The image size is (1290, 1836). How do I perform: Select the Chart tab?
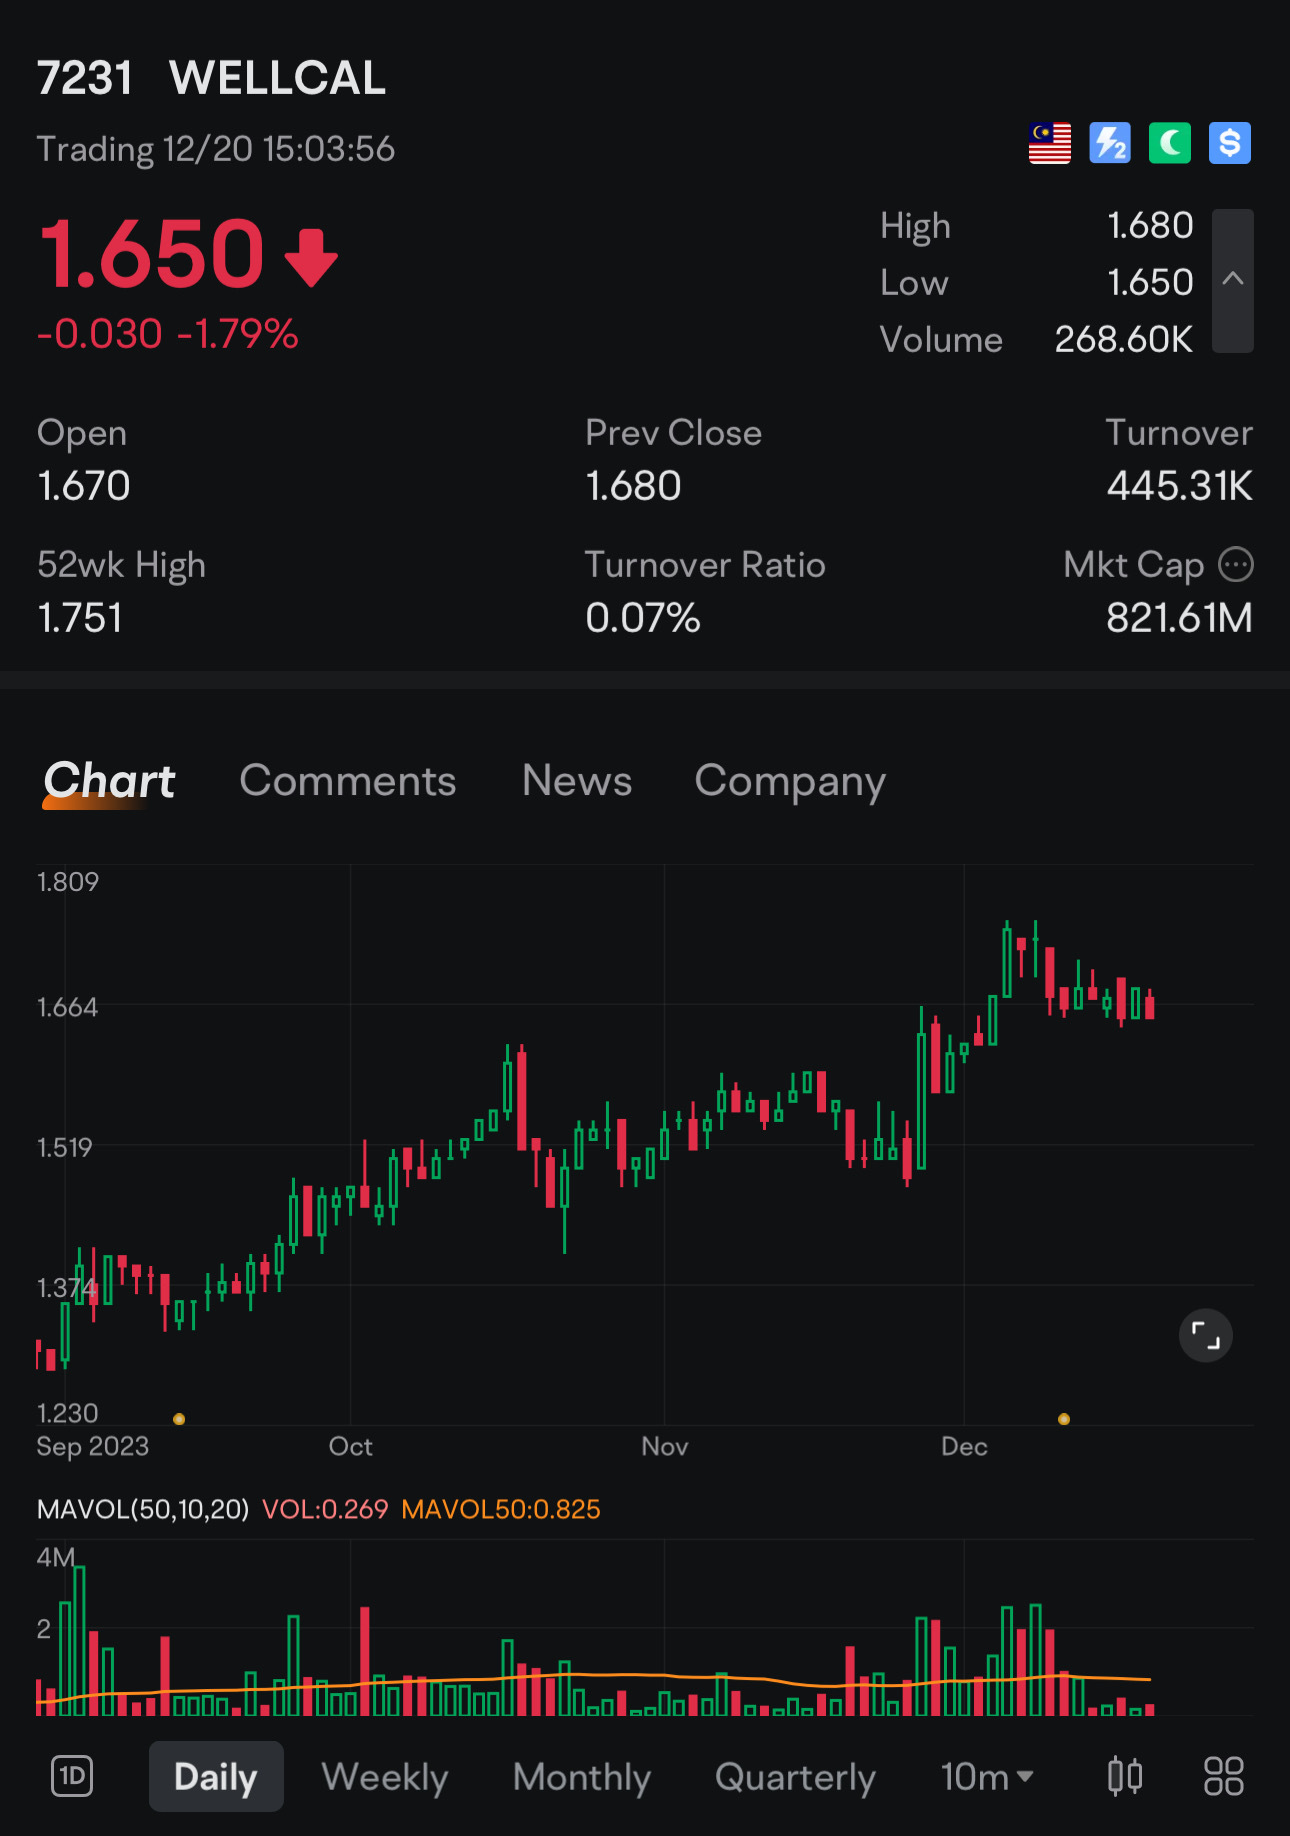pyautogui.click(x=109, y=781)
